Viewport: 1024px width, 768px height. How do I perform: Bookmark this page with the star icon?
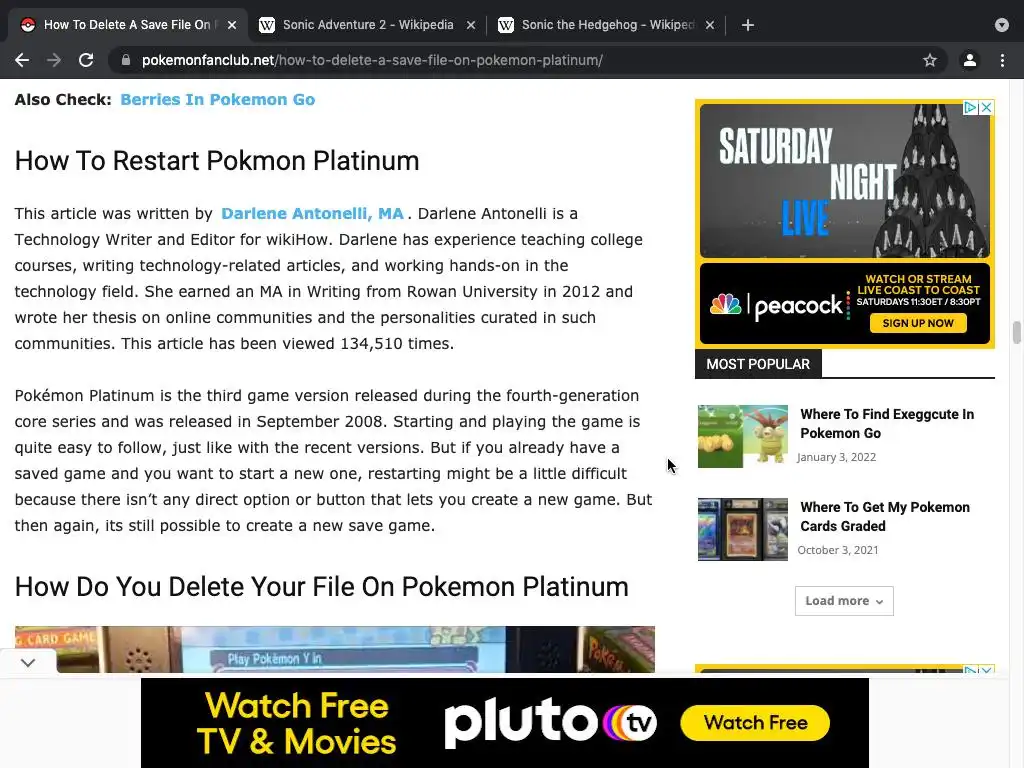(x=930, y=60)
